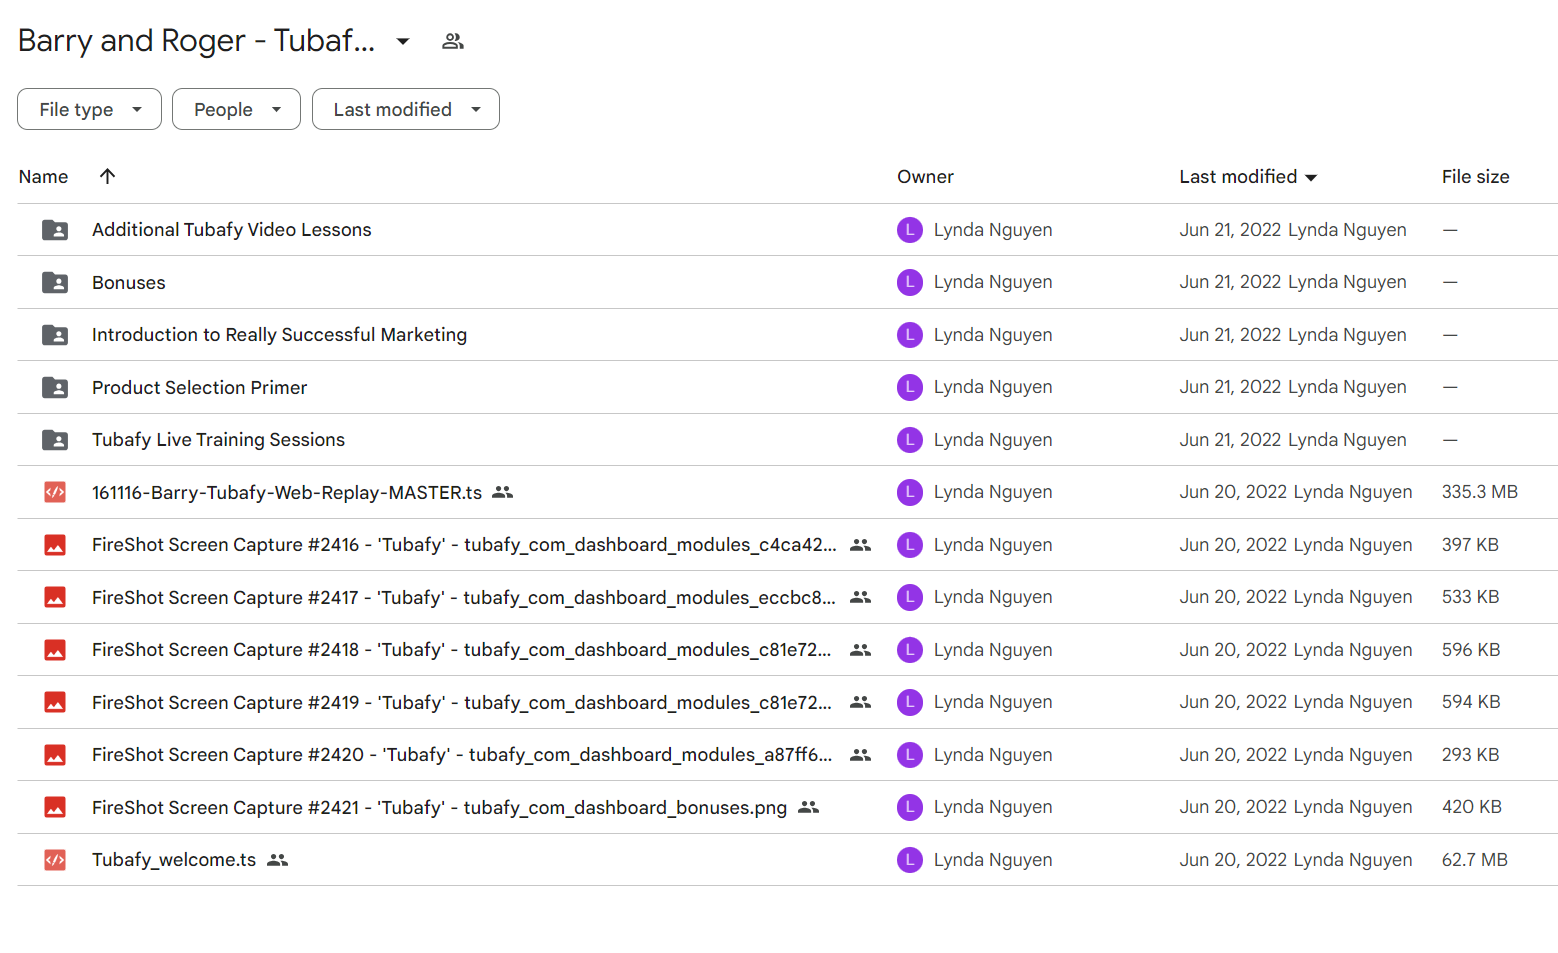The width and height of the screenshot is (1558, 953).
Task: Click the File size column header
Action: coord(1475,176)
